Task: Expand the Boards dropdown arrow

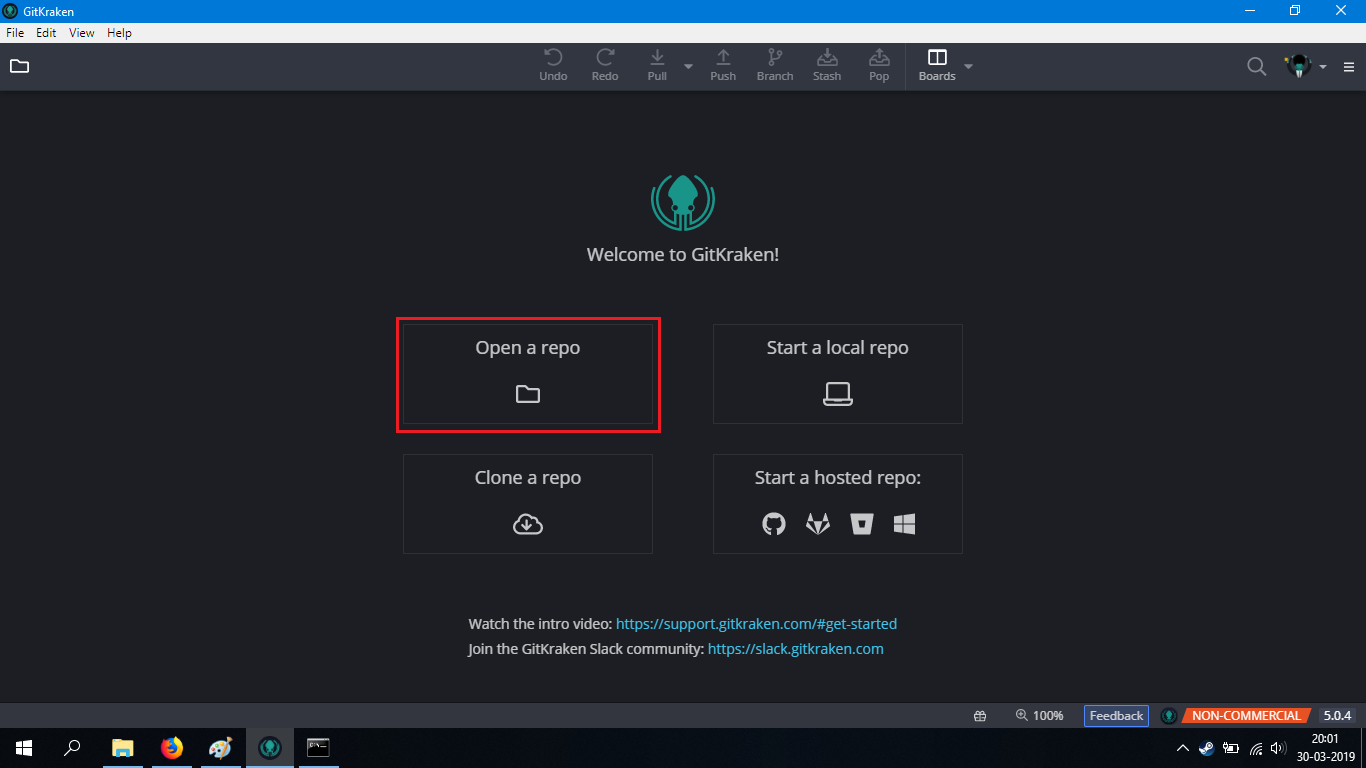Action: (968, 67)
